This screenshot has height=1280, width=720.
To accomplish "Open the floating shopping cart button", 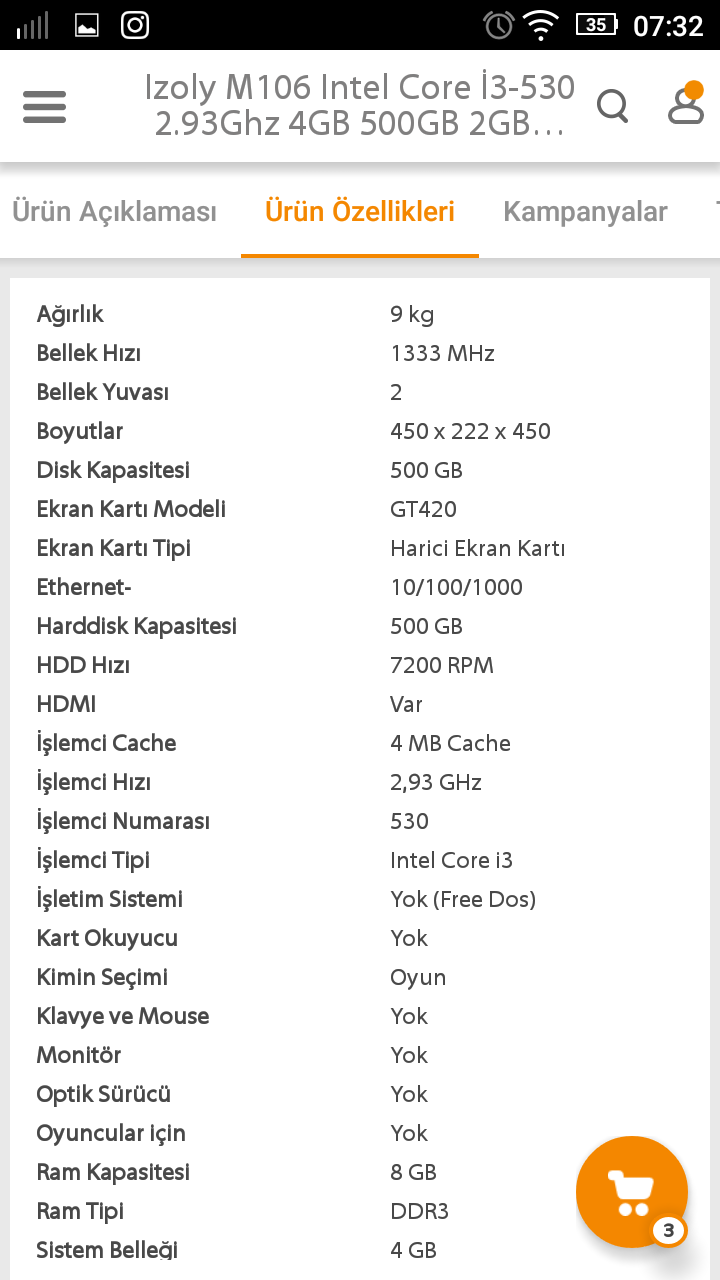I will click(x=631, y=1191).
